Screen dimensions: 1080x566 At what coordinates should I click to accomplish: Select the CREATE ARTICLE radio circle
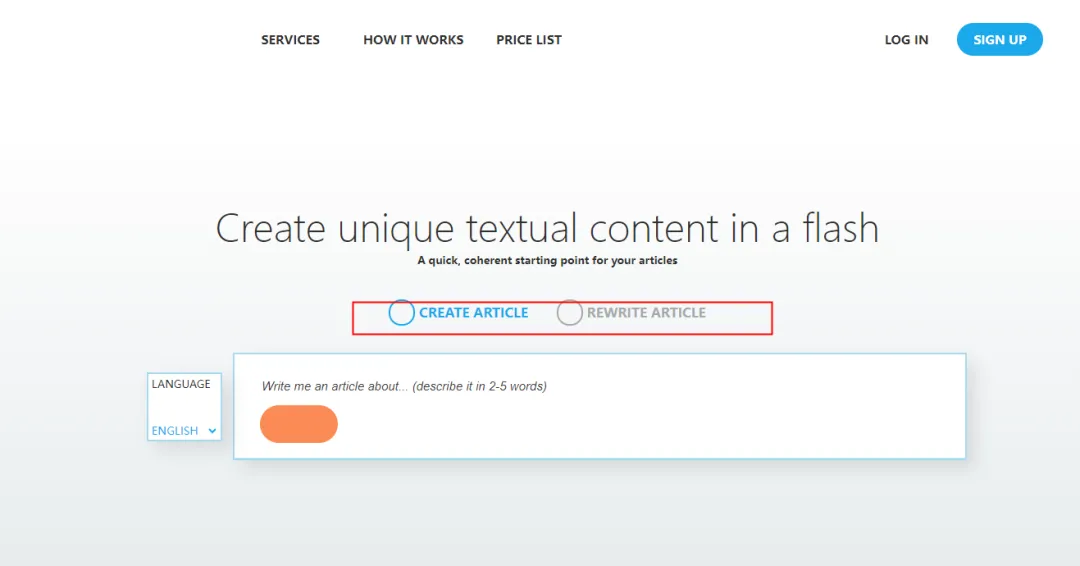[401, 313]
